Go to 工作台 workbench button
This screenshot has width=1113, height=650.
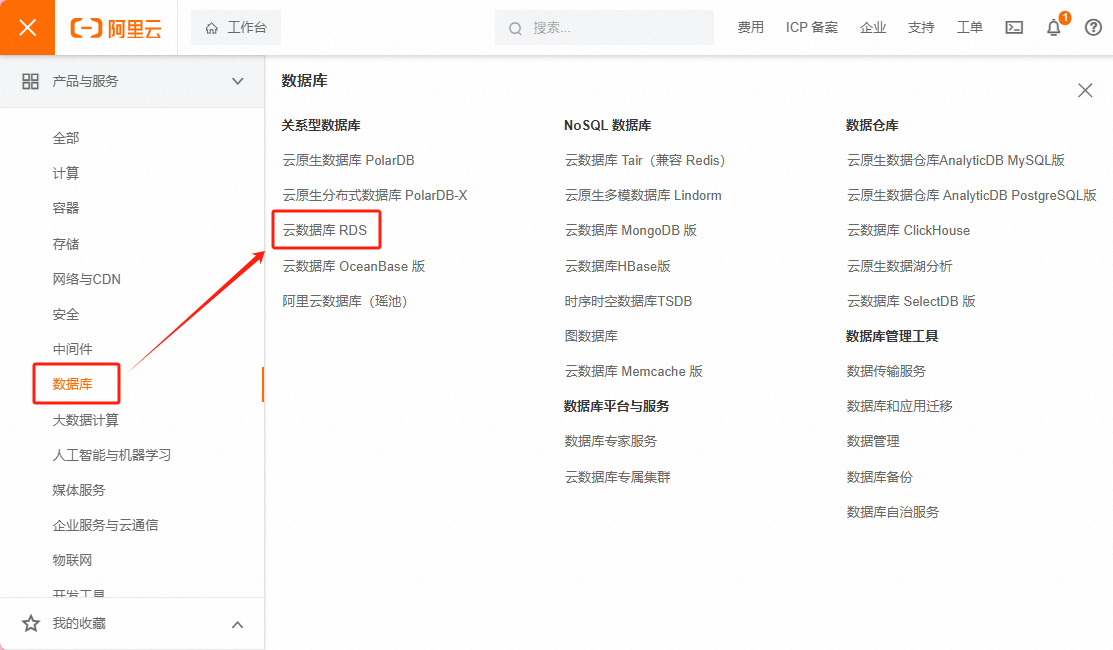coord(236,28)
